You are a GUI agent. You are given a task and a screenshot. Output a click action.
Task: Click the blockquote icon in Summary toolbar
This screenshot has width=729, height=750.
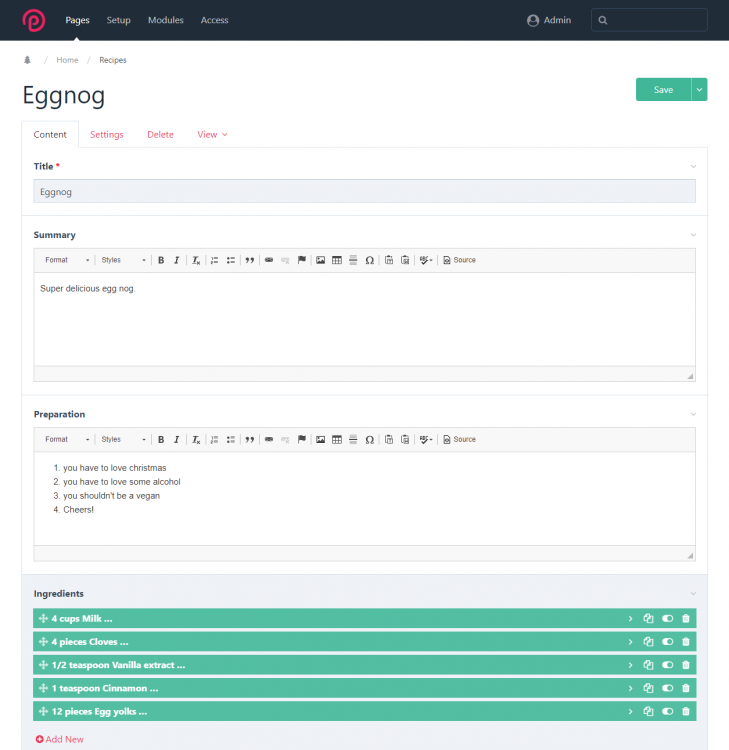coord(250,260)
